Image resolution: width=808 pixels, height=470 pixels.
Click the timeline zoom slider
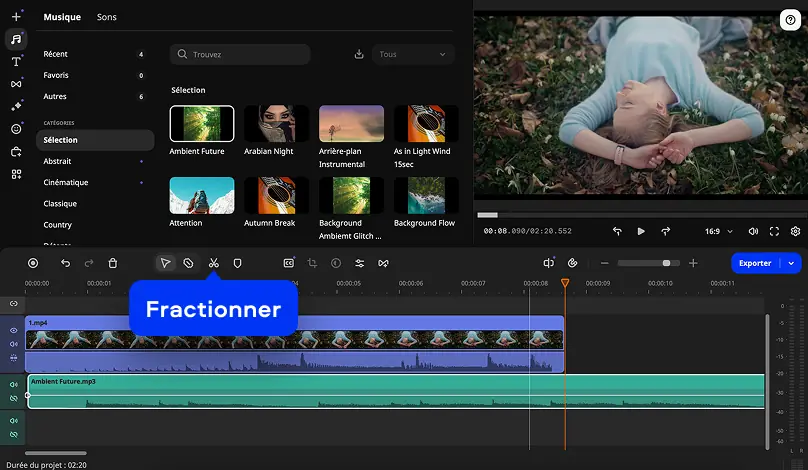tap(649, 263)
